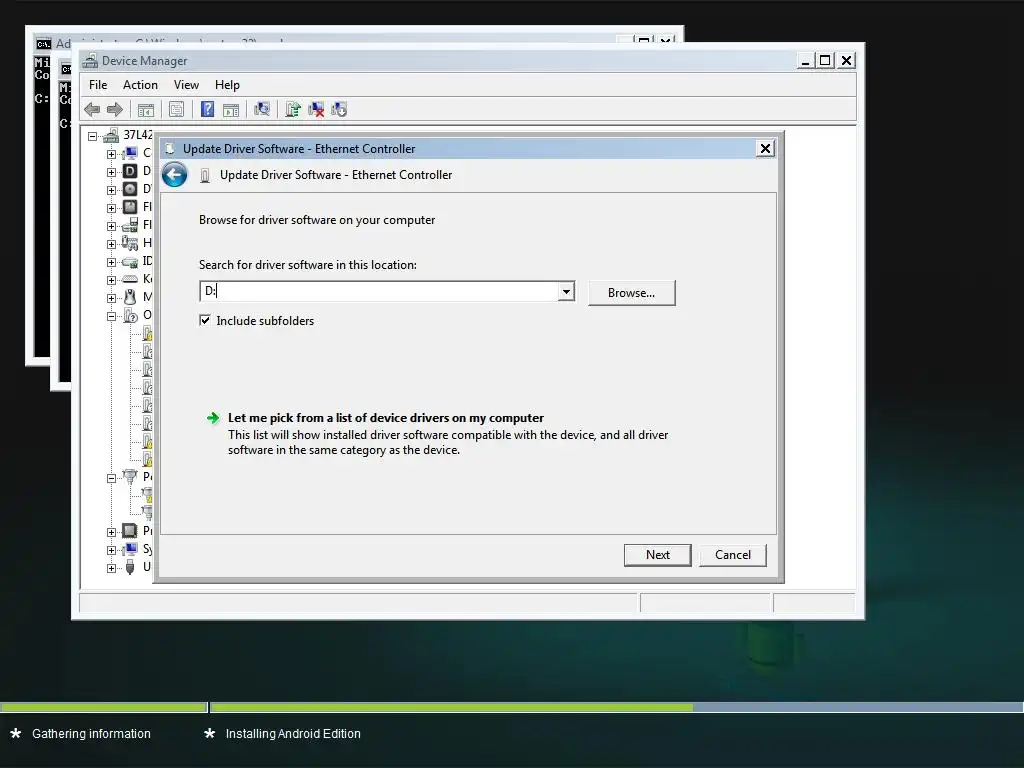This screenshot has height=768, width=1024.
Task: Close the Update Driver Software dialog
Action: click(x=765, y=149)
